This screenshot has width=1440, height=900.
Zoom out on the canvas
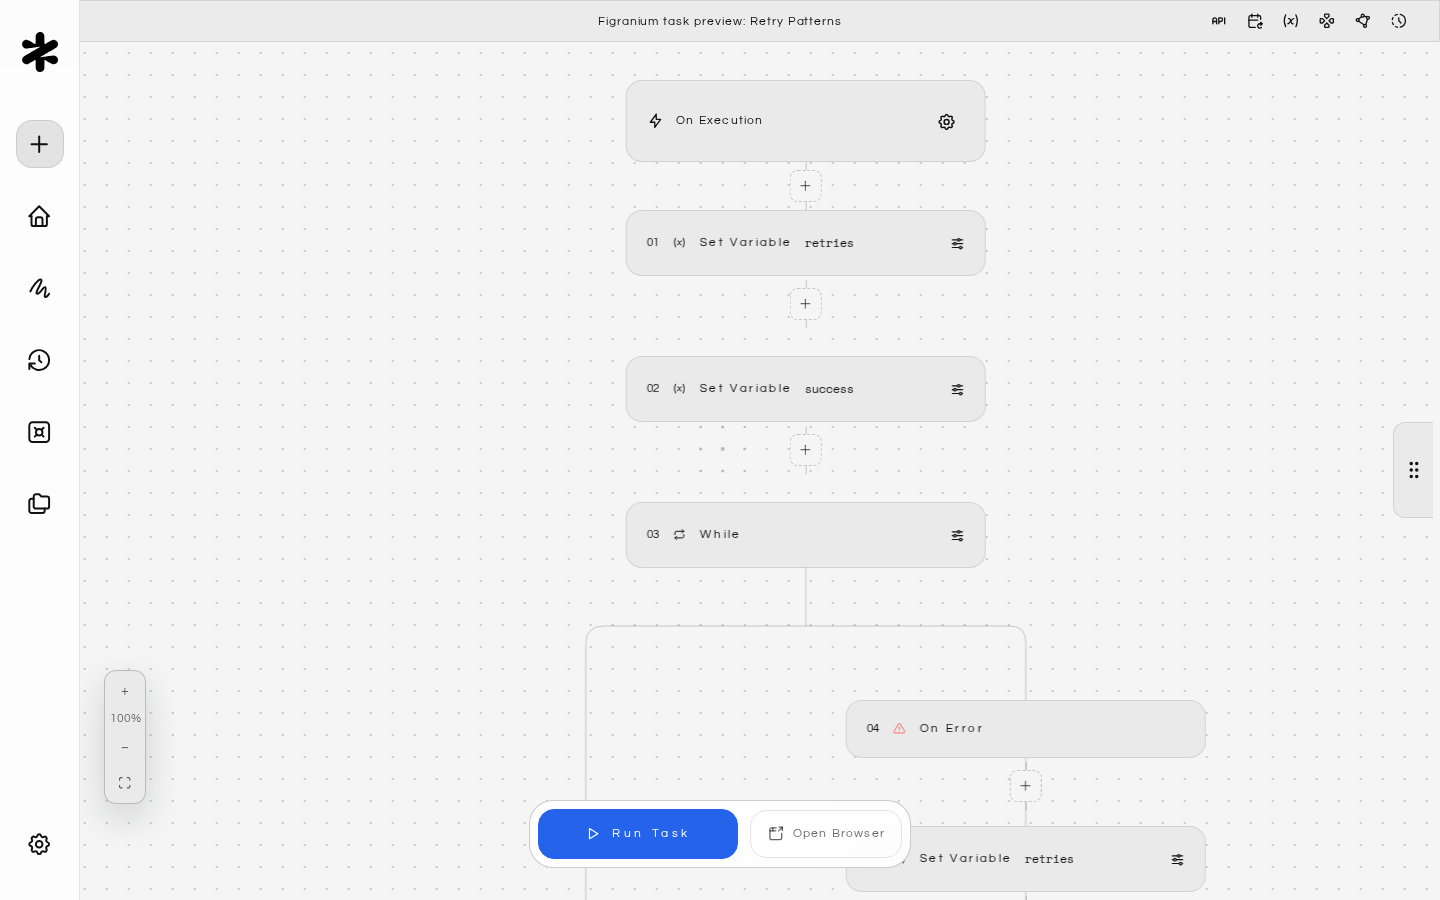tap(125, 748)
